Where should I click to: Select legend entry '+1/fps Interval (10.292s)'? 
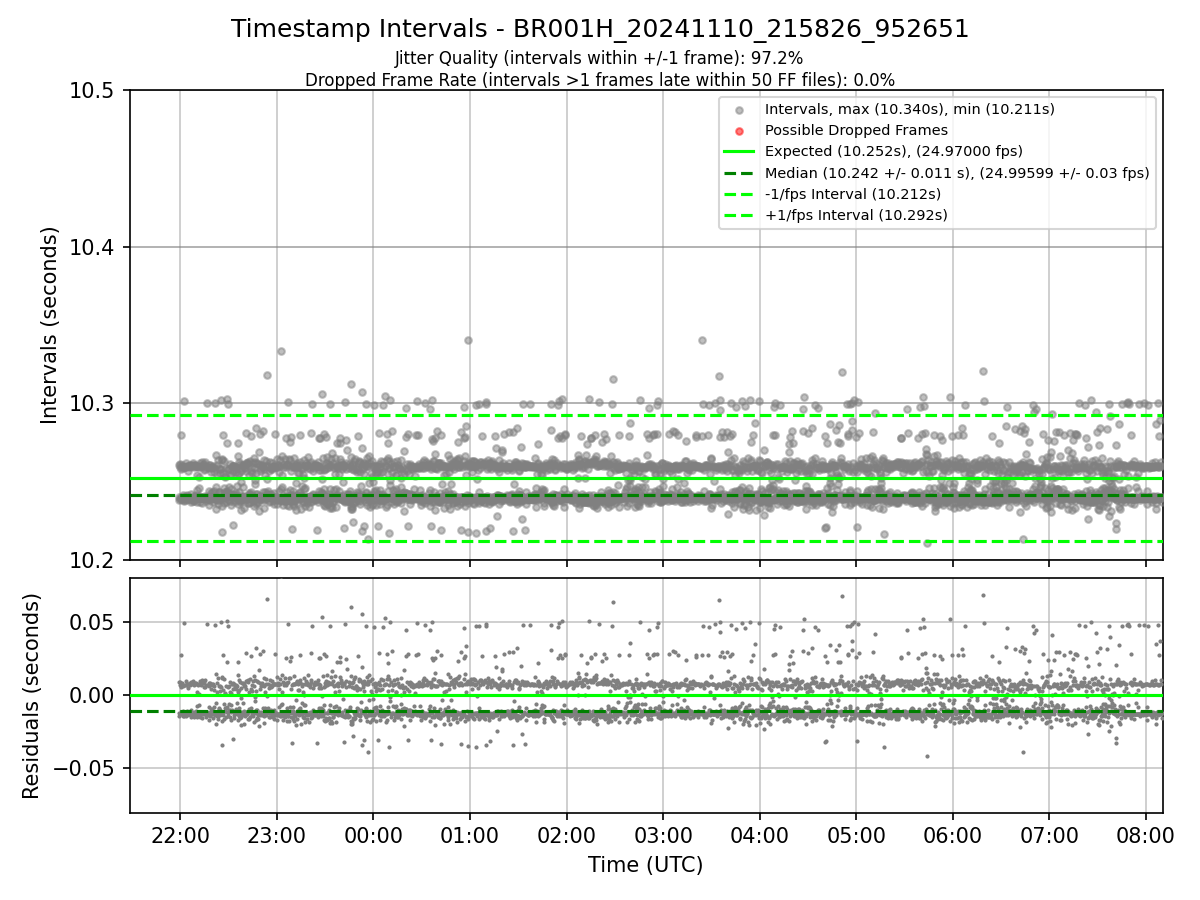click(x=856, y=214)
